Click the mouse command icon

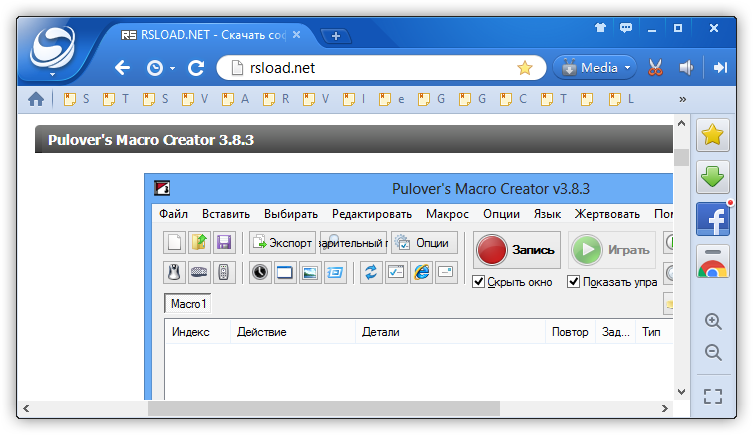pos(174,272)
